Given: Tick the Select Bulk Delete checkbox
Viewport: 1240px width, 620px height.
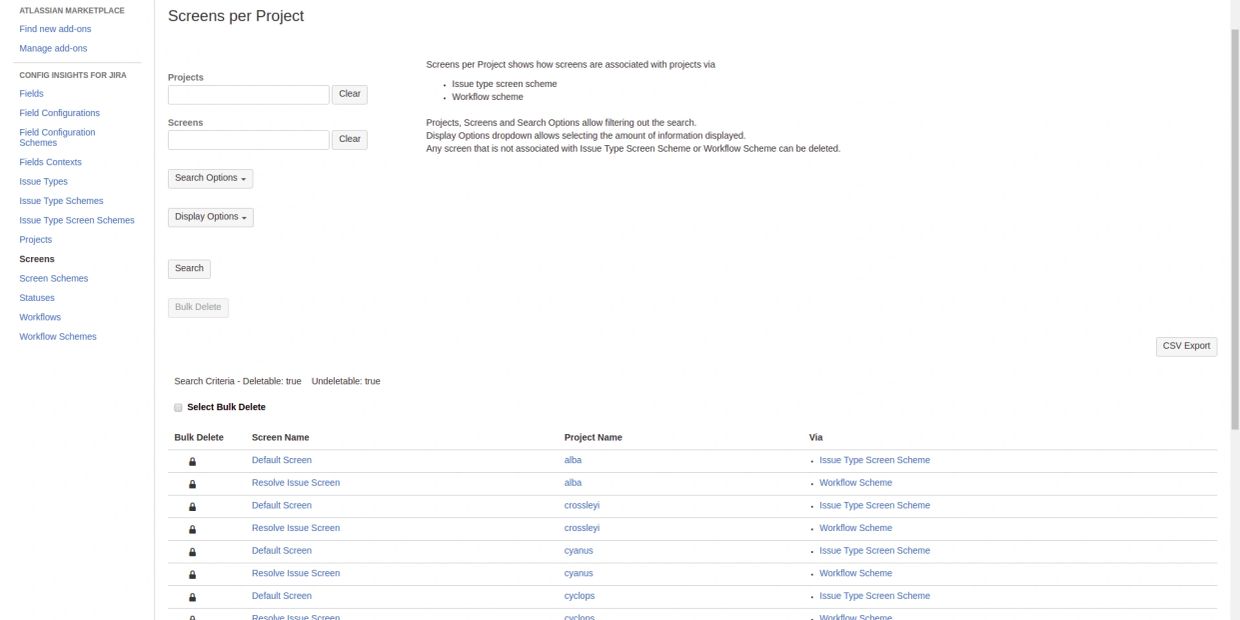Looking at the screenshot, I should point(178,407).
